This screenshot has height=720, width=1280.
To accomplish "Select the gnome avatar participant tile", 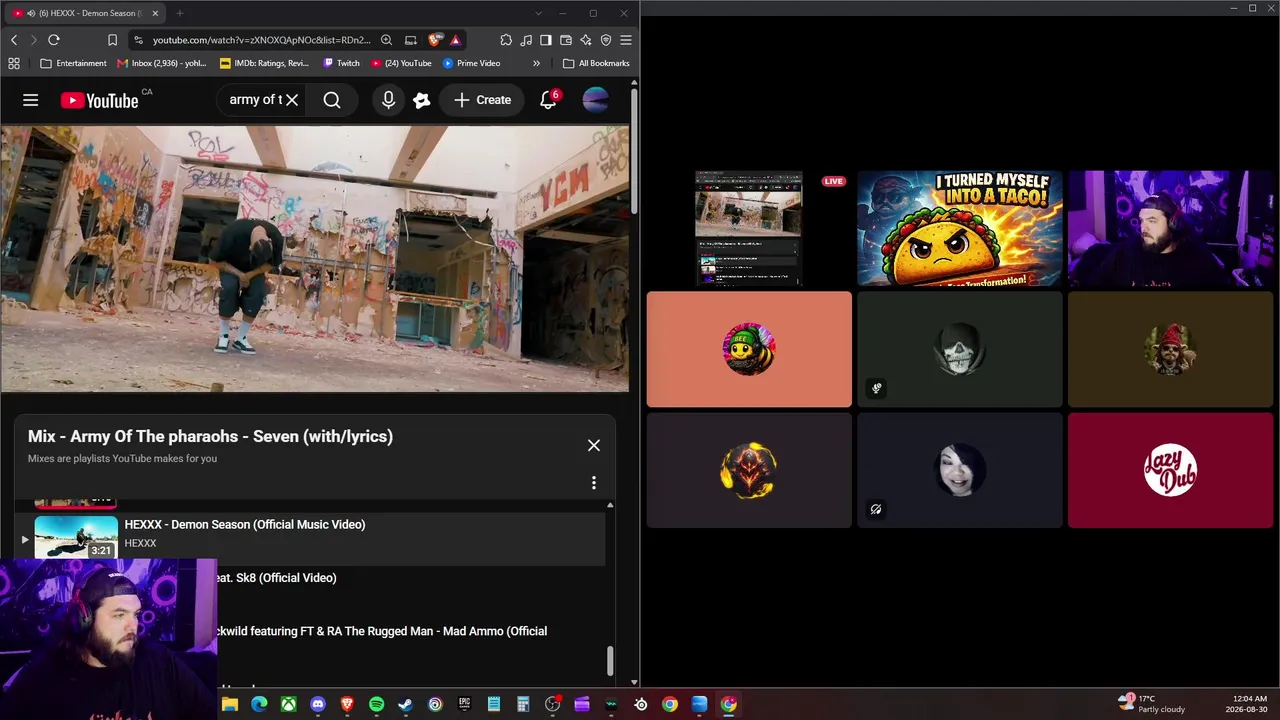I will (x=1171, y=349).
